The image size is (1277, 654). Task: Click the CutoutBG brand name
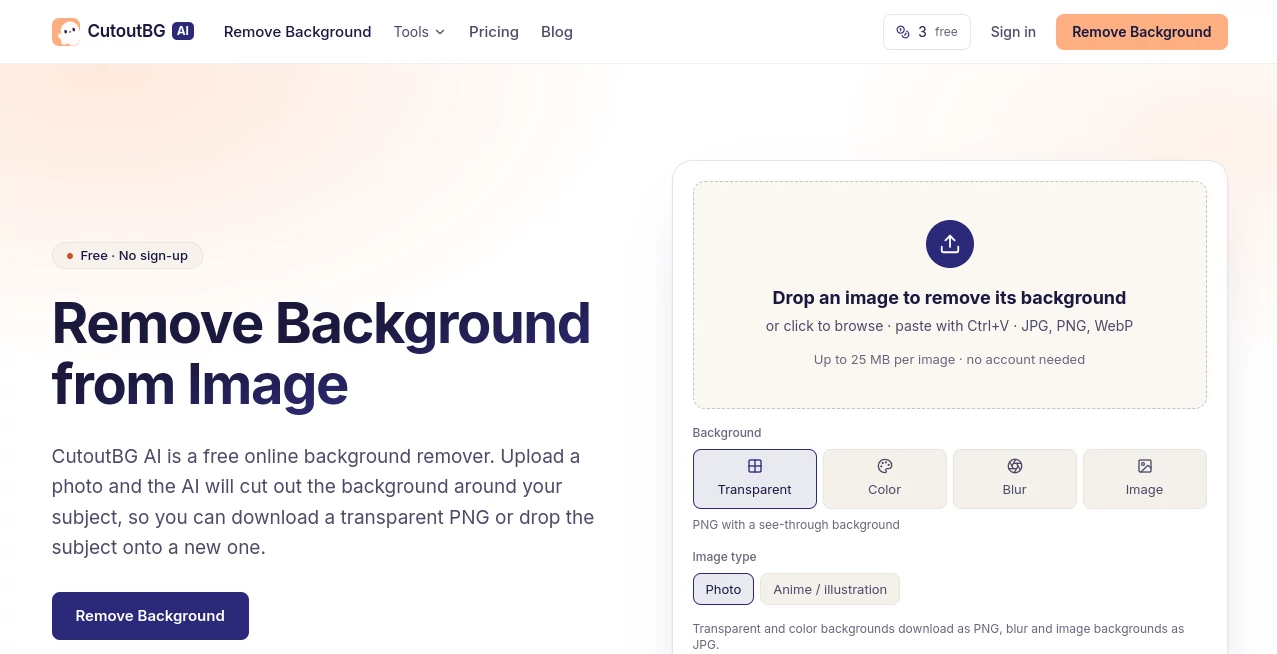(x=126, y=31)
